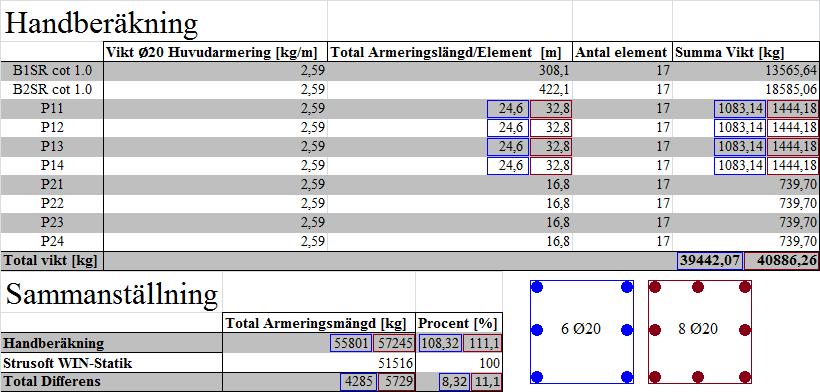Select the red 1444,18 cell in row P13

coord(793,147)
